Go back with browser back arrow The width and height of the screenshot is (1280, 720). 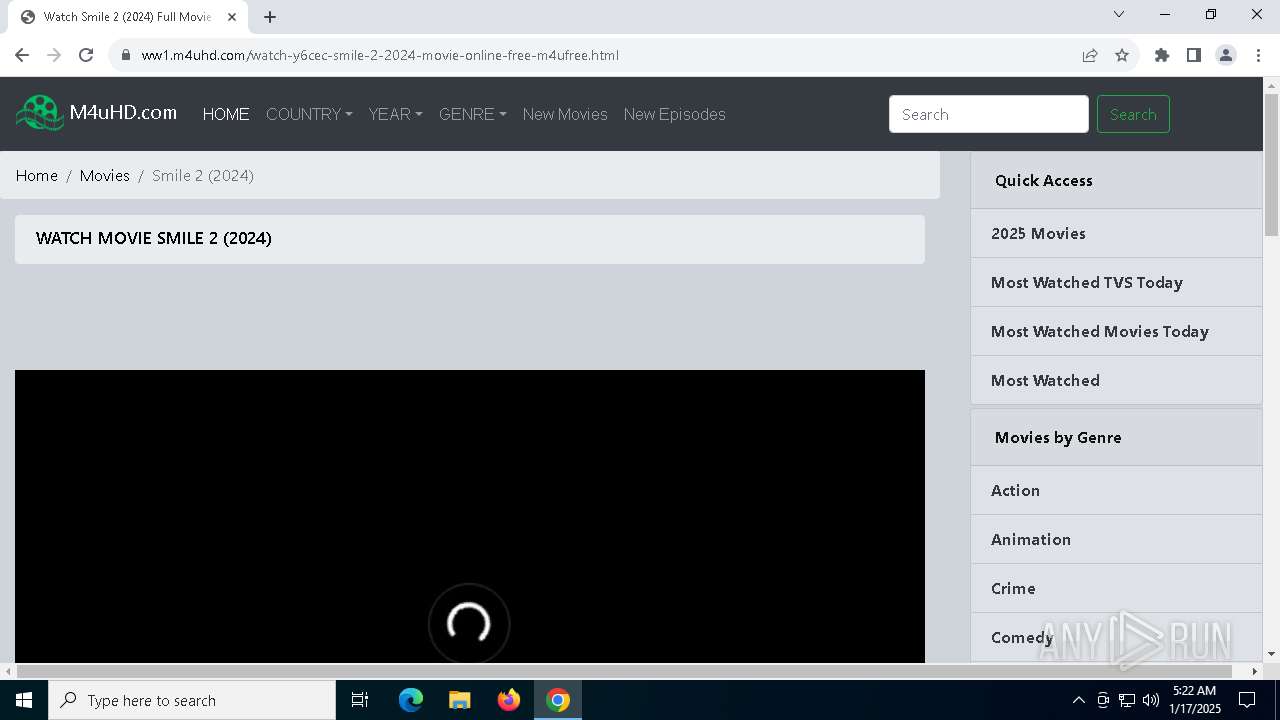click(22, 55)
